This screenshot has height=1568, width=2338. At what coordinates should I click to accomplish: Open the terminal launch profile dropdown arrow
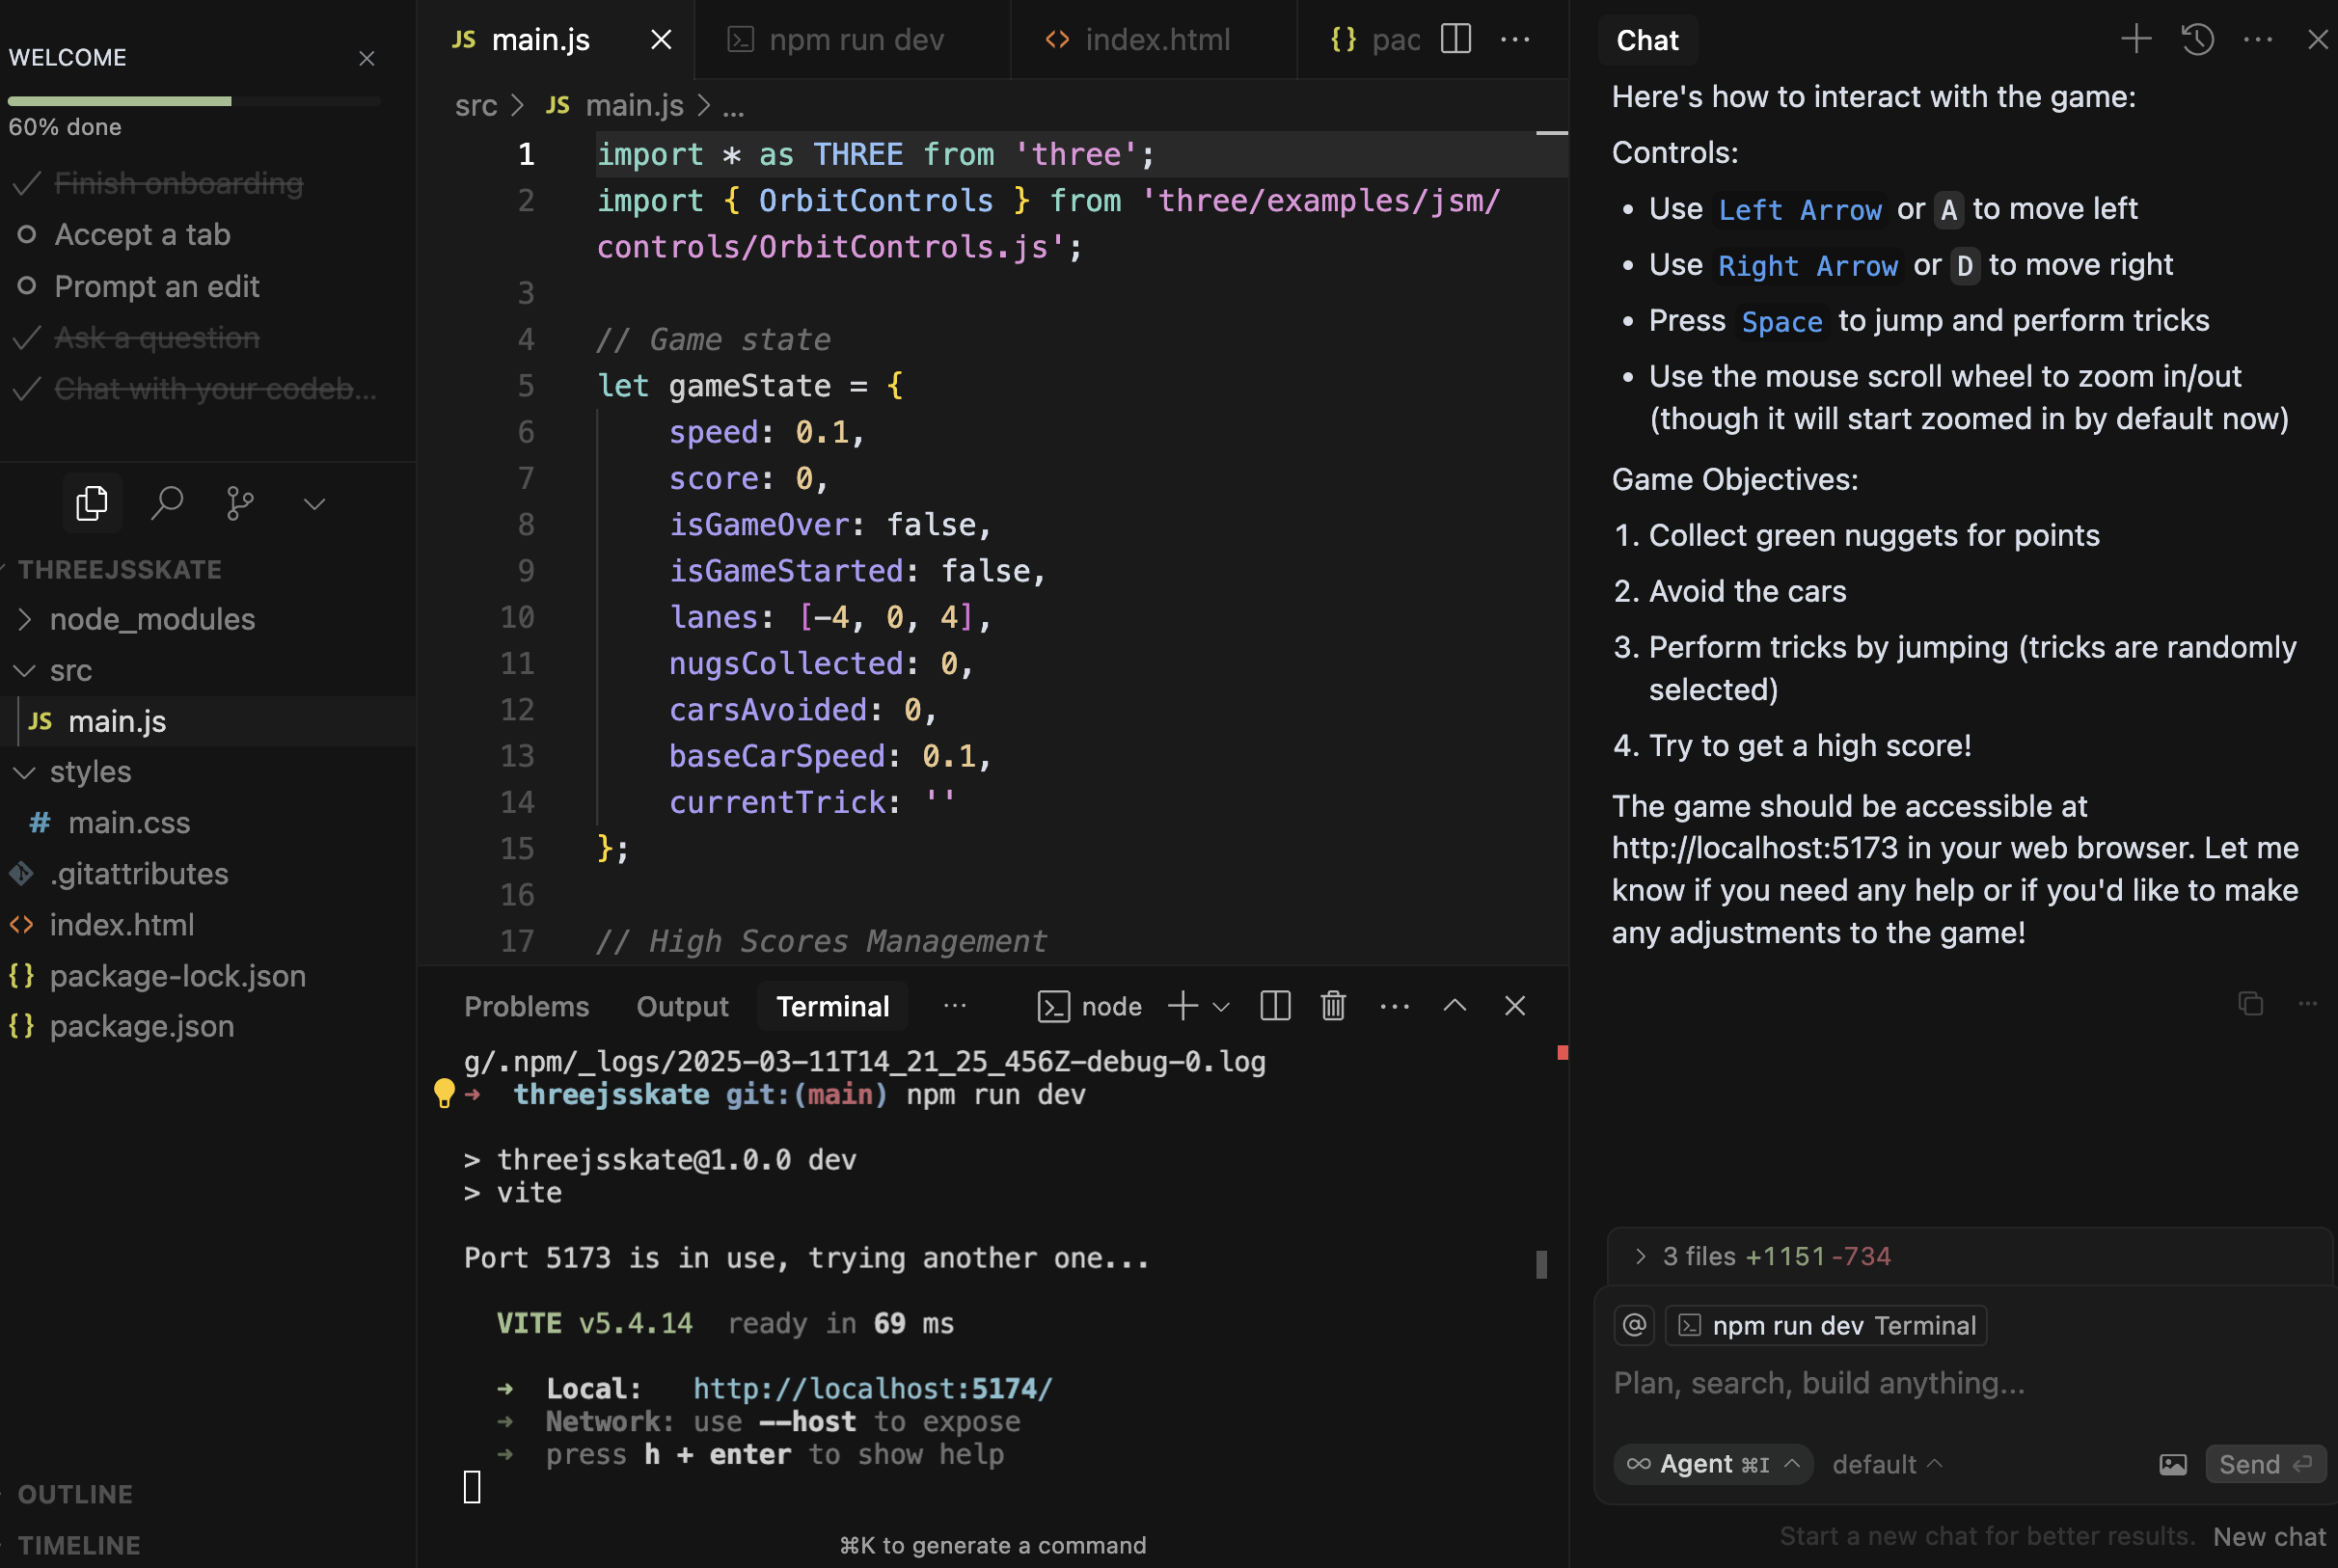tap(1221, 1007)
